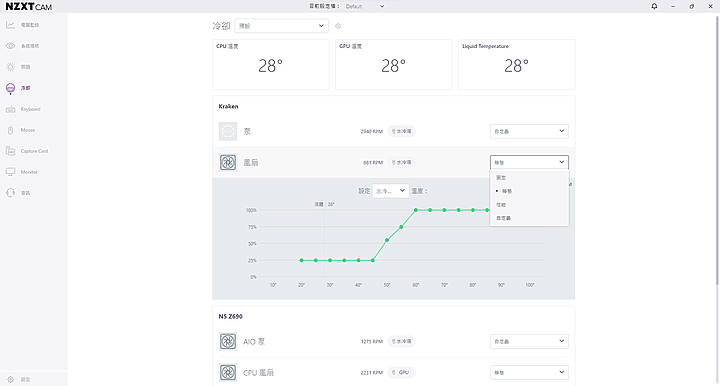Open the active profile Default dropdown

pos(365,6)
